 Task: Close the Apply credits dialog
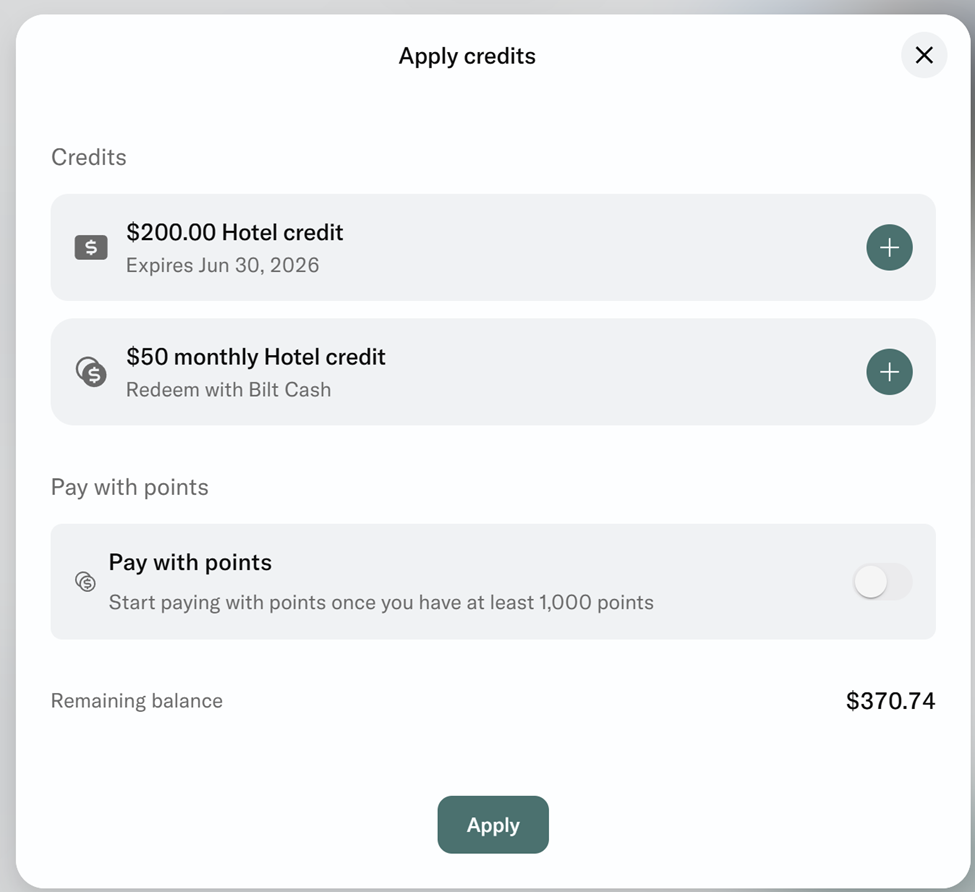924,56
